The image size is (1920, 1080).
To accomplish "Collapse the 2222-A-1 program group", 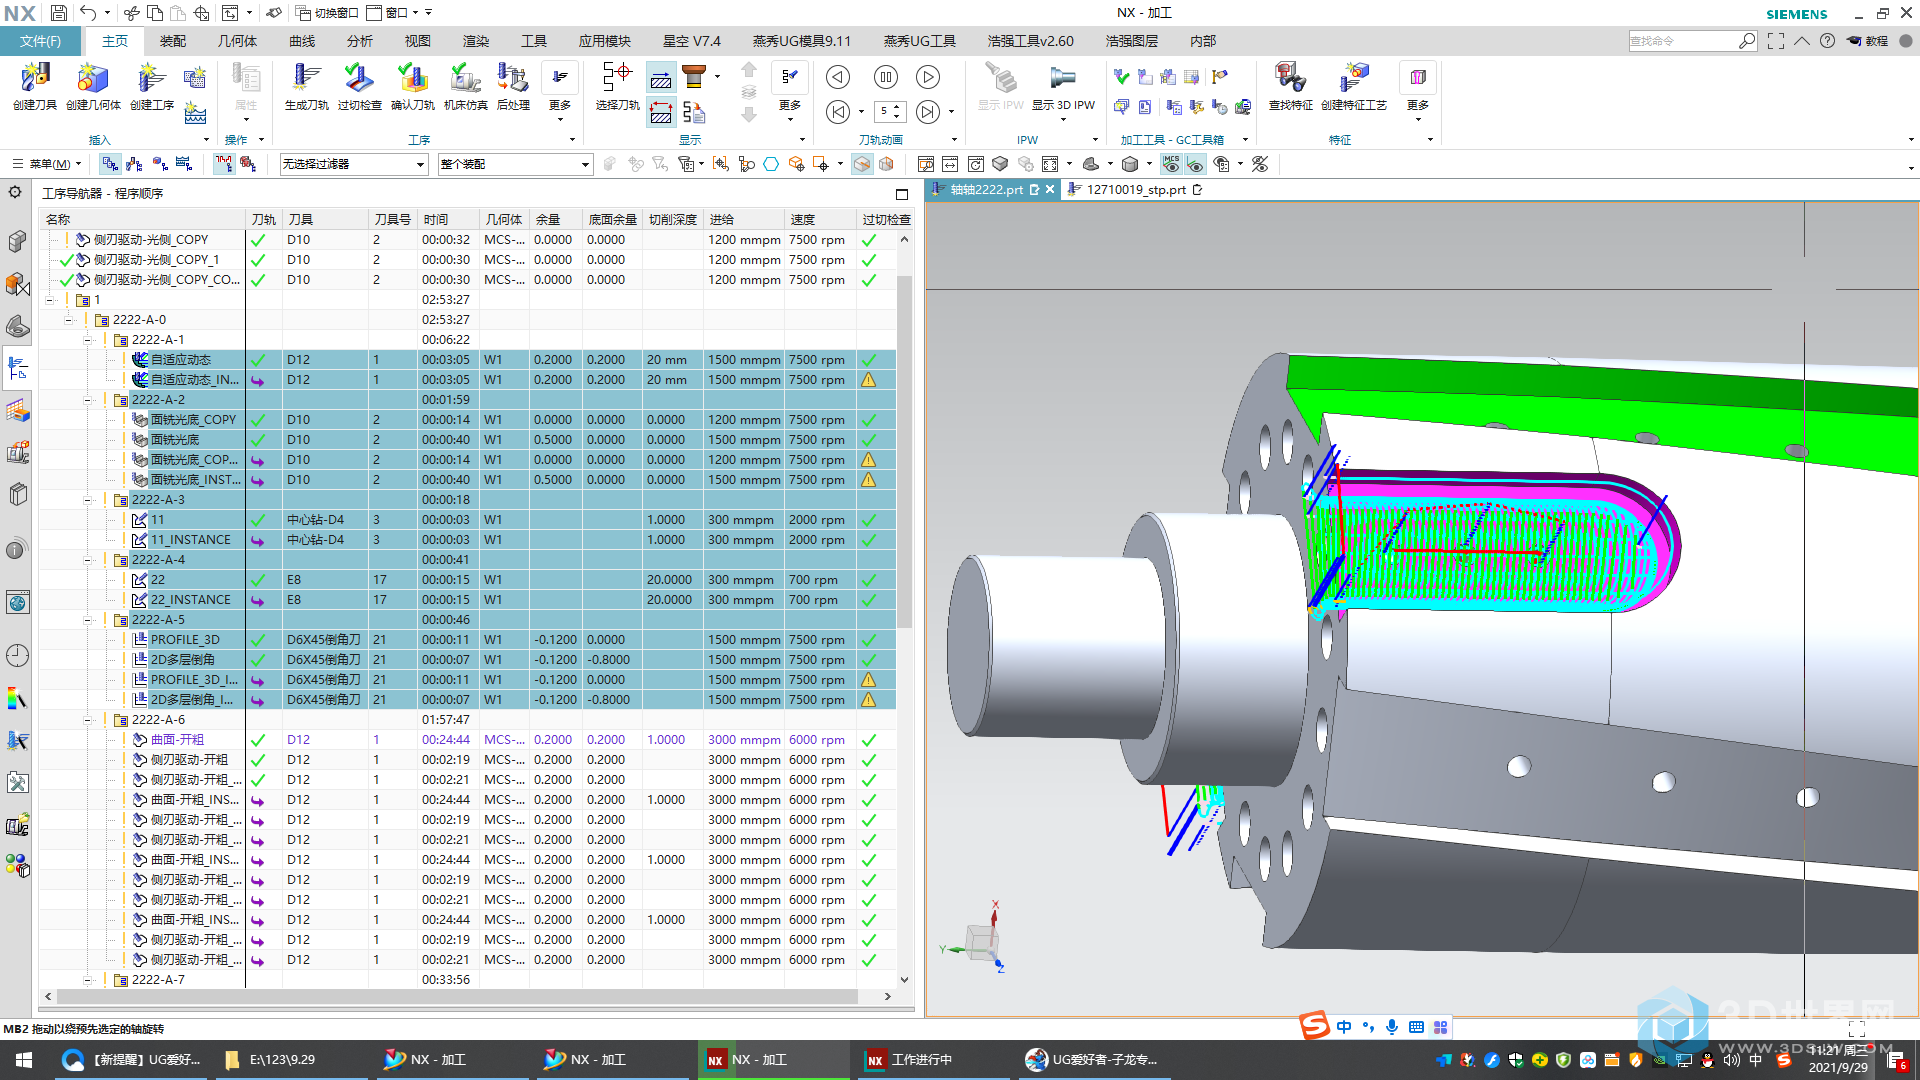I will point(88,340).
